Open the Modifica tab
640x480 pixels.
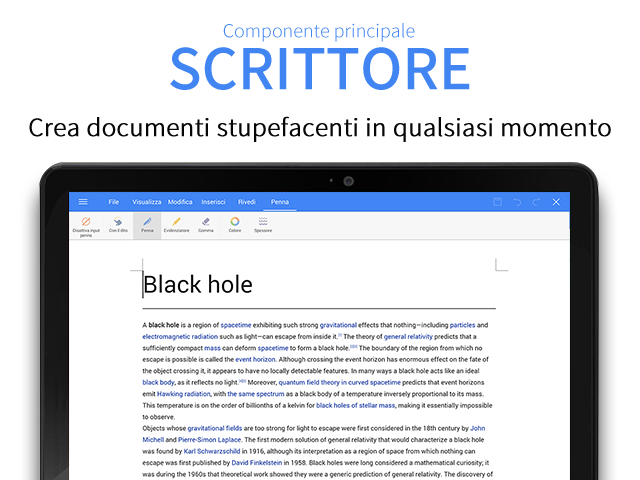click(x=180, y=202)
